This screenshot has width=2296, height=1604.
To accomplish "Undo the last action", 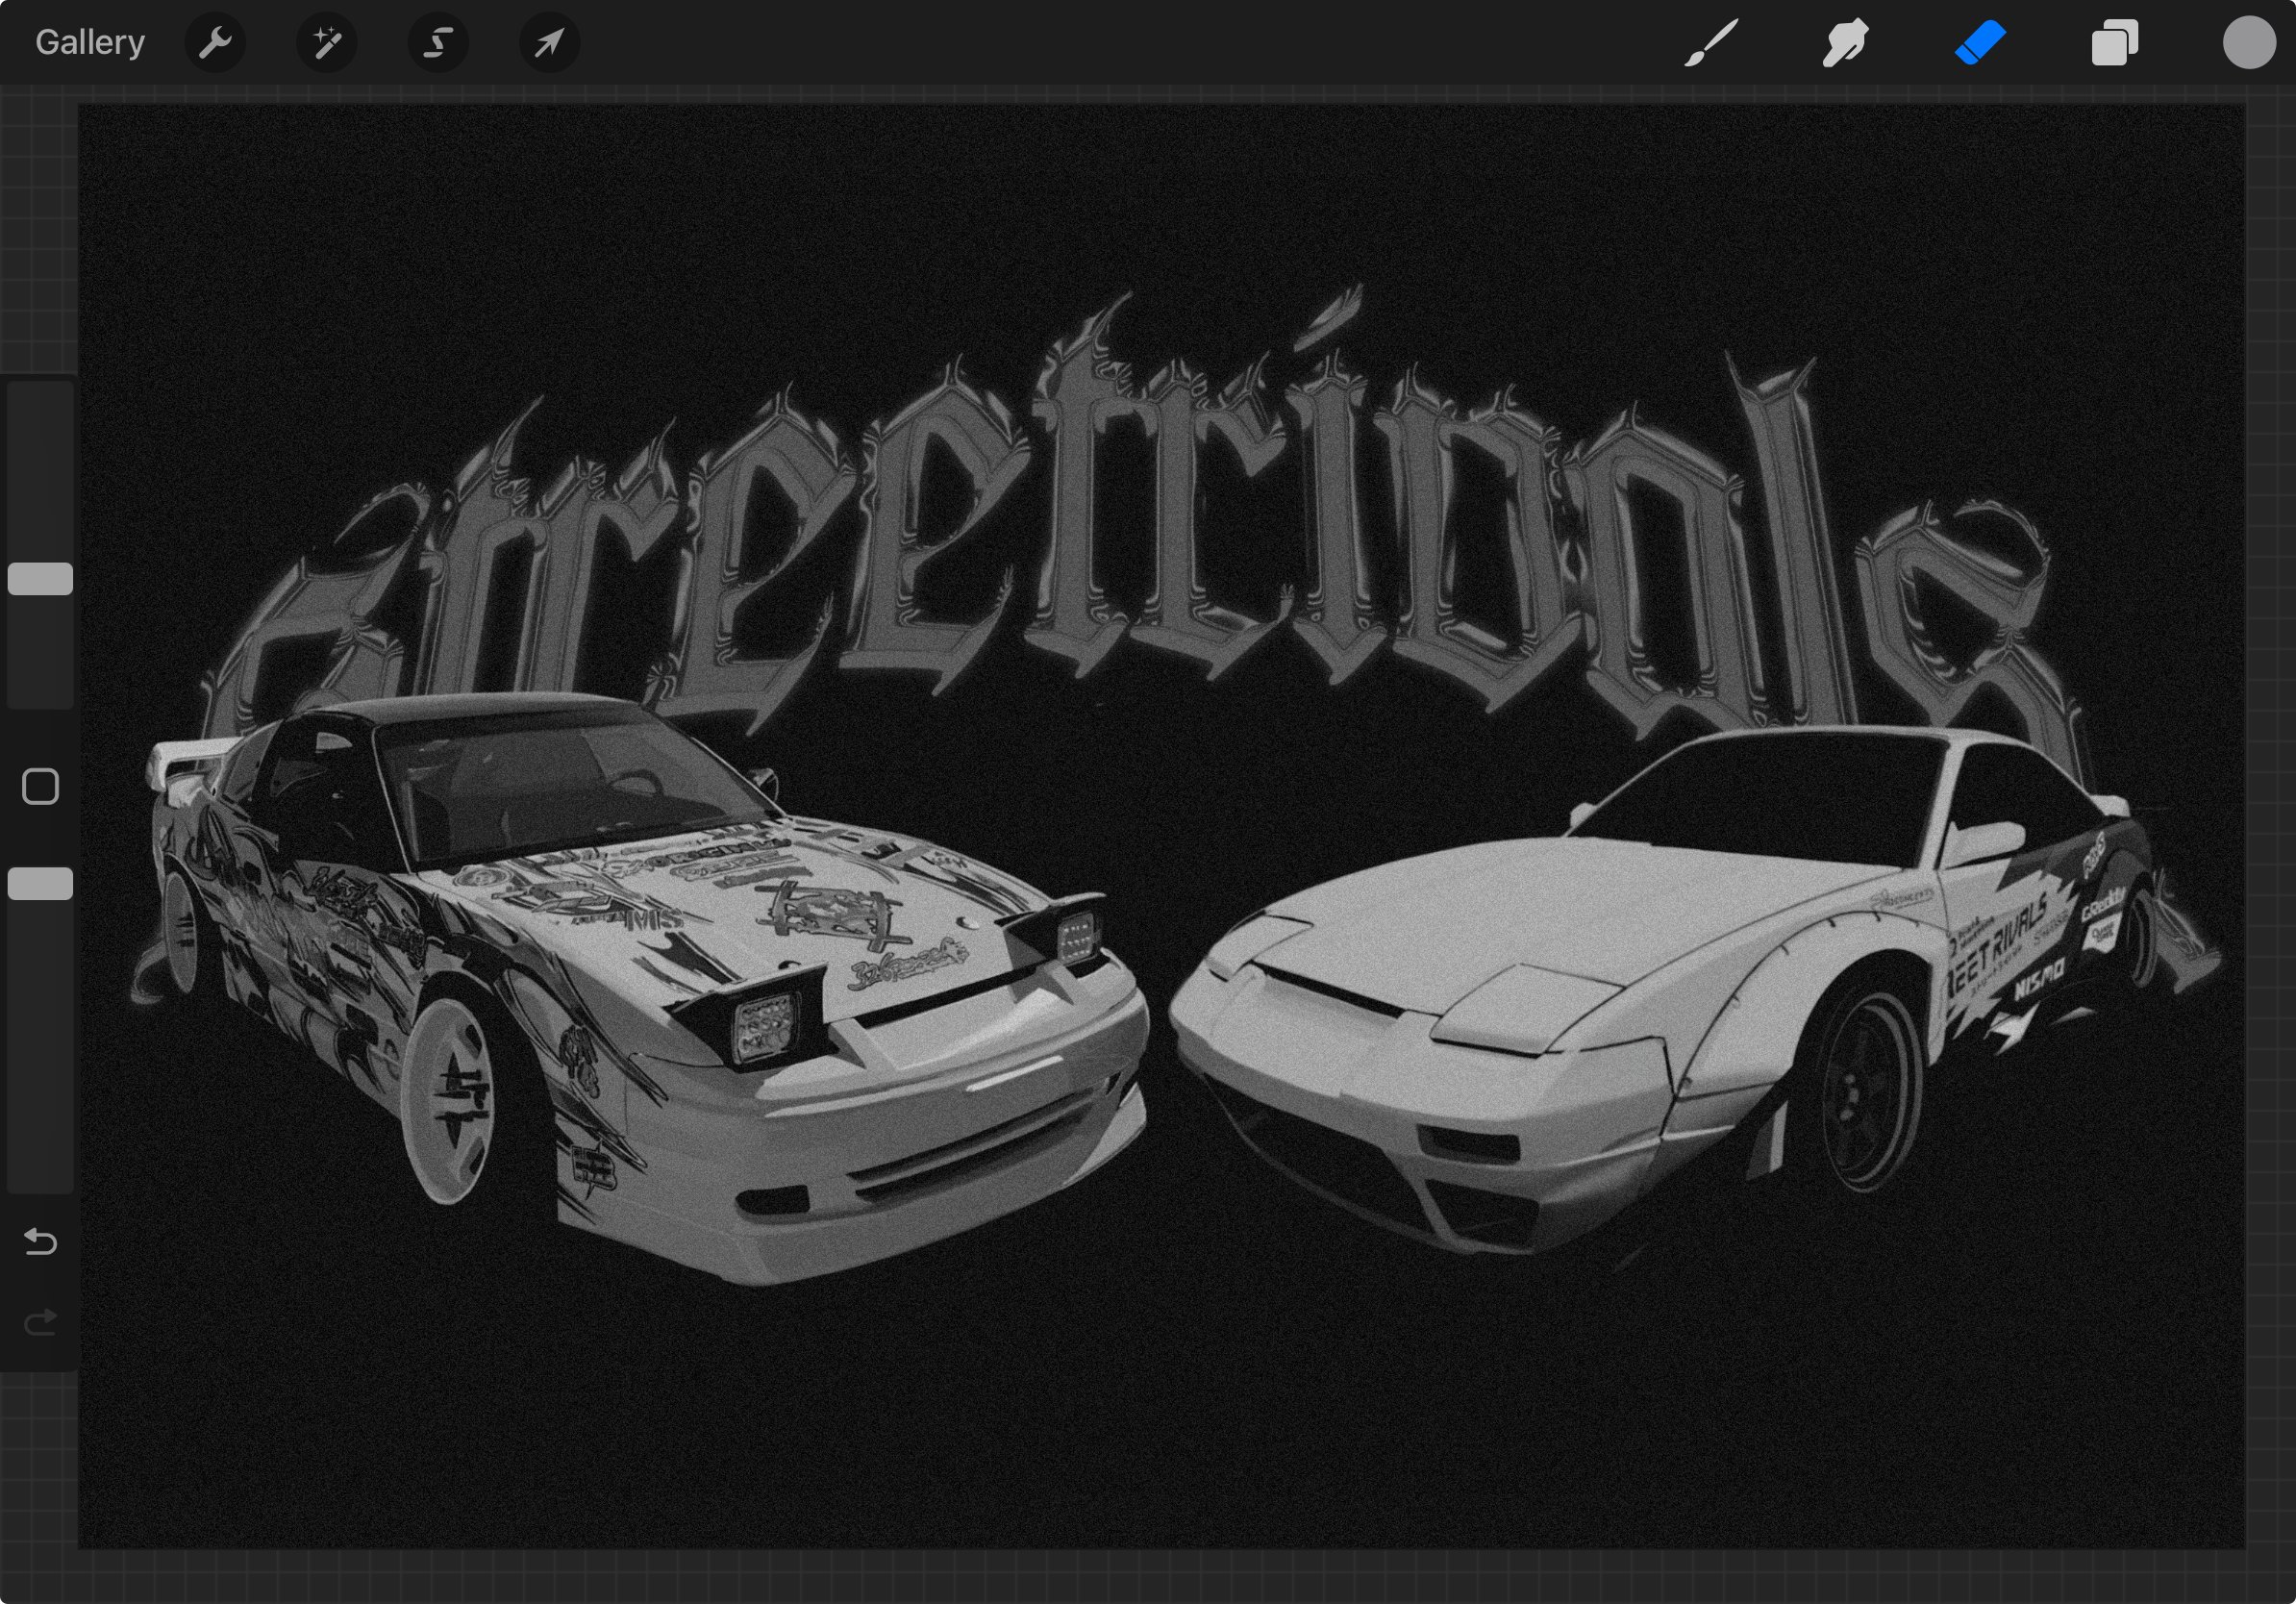I will click(x=40, y=1242).
